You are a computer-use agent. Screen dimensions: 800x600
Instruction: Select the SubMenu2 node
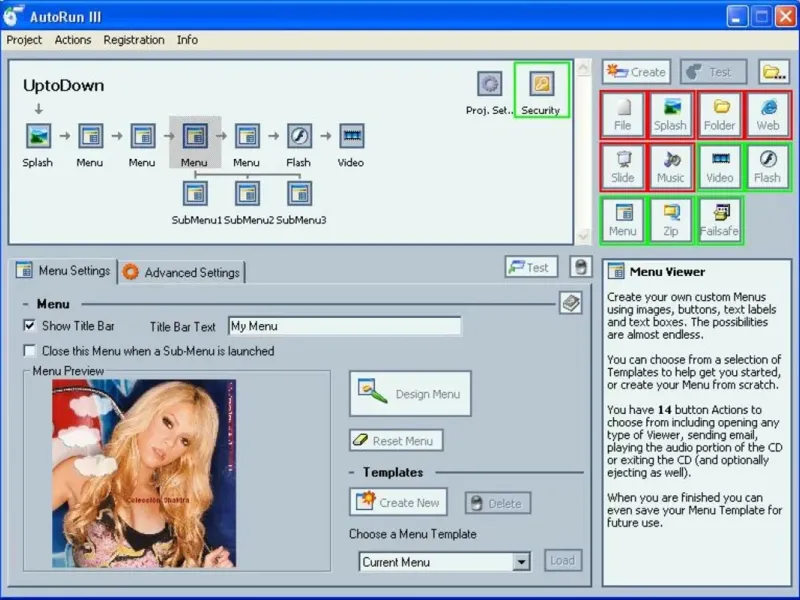247,194
